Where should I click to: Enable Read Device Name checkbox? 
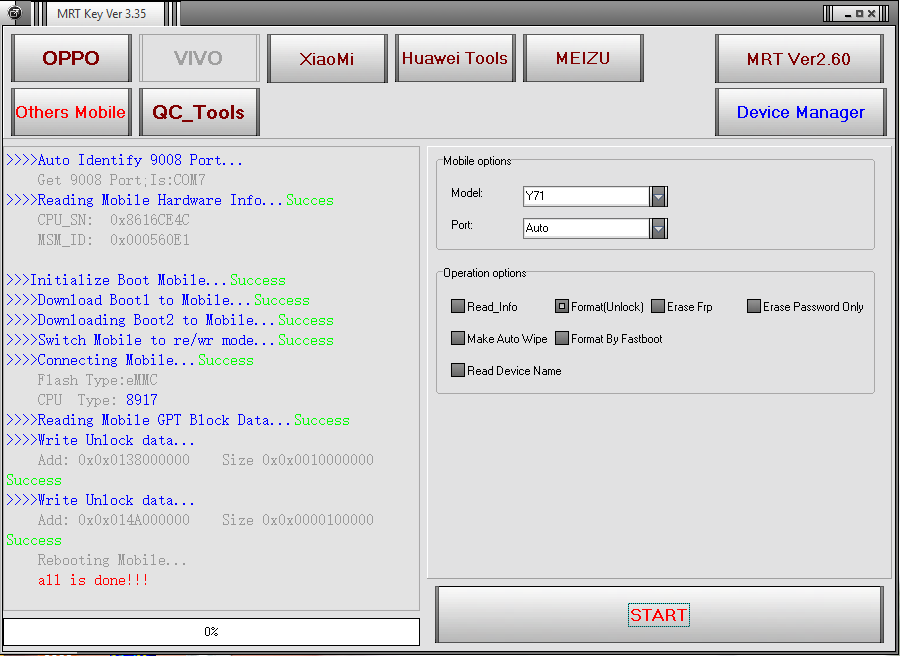click(457, 370)
